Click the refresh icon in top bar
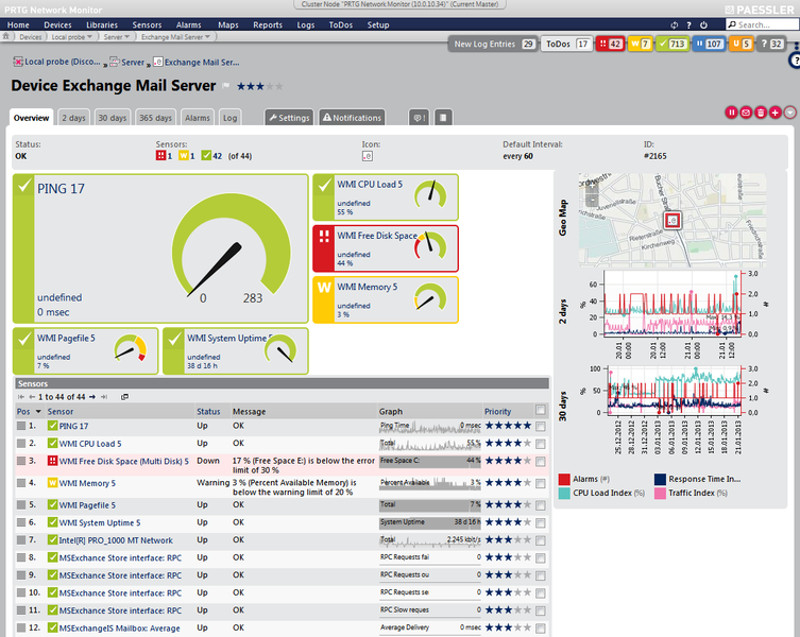Viewport: 800px width, 637px height. click(674, 24)
